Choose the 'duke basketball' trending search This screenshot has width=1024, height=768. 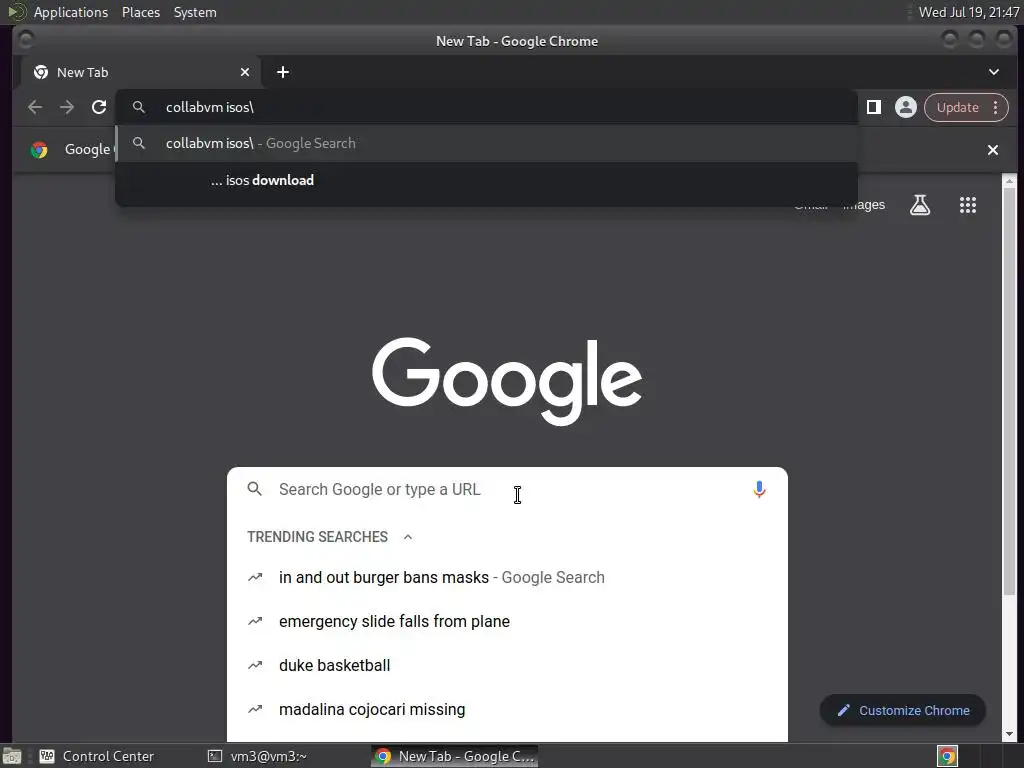[507, 665]
